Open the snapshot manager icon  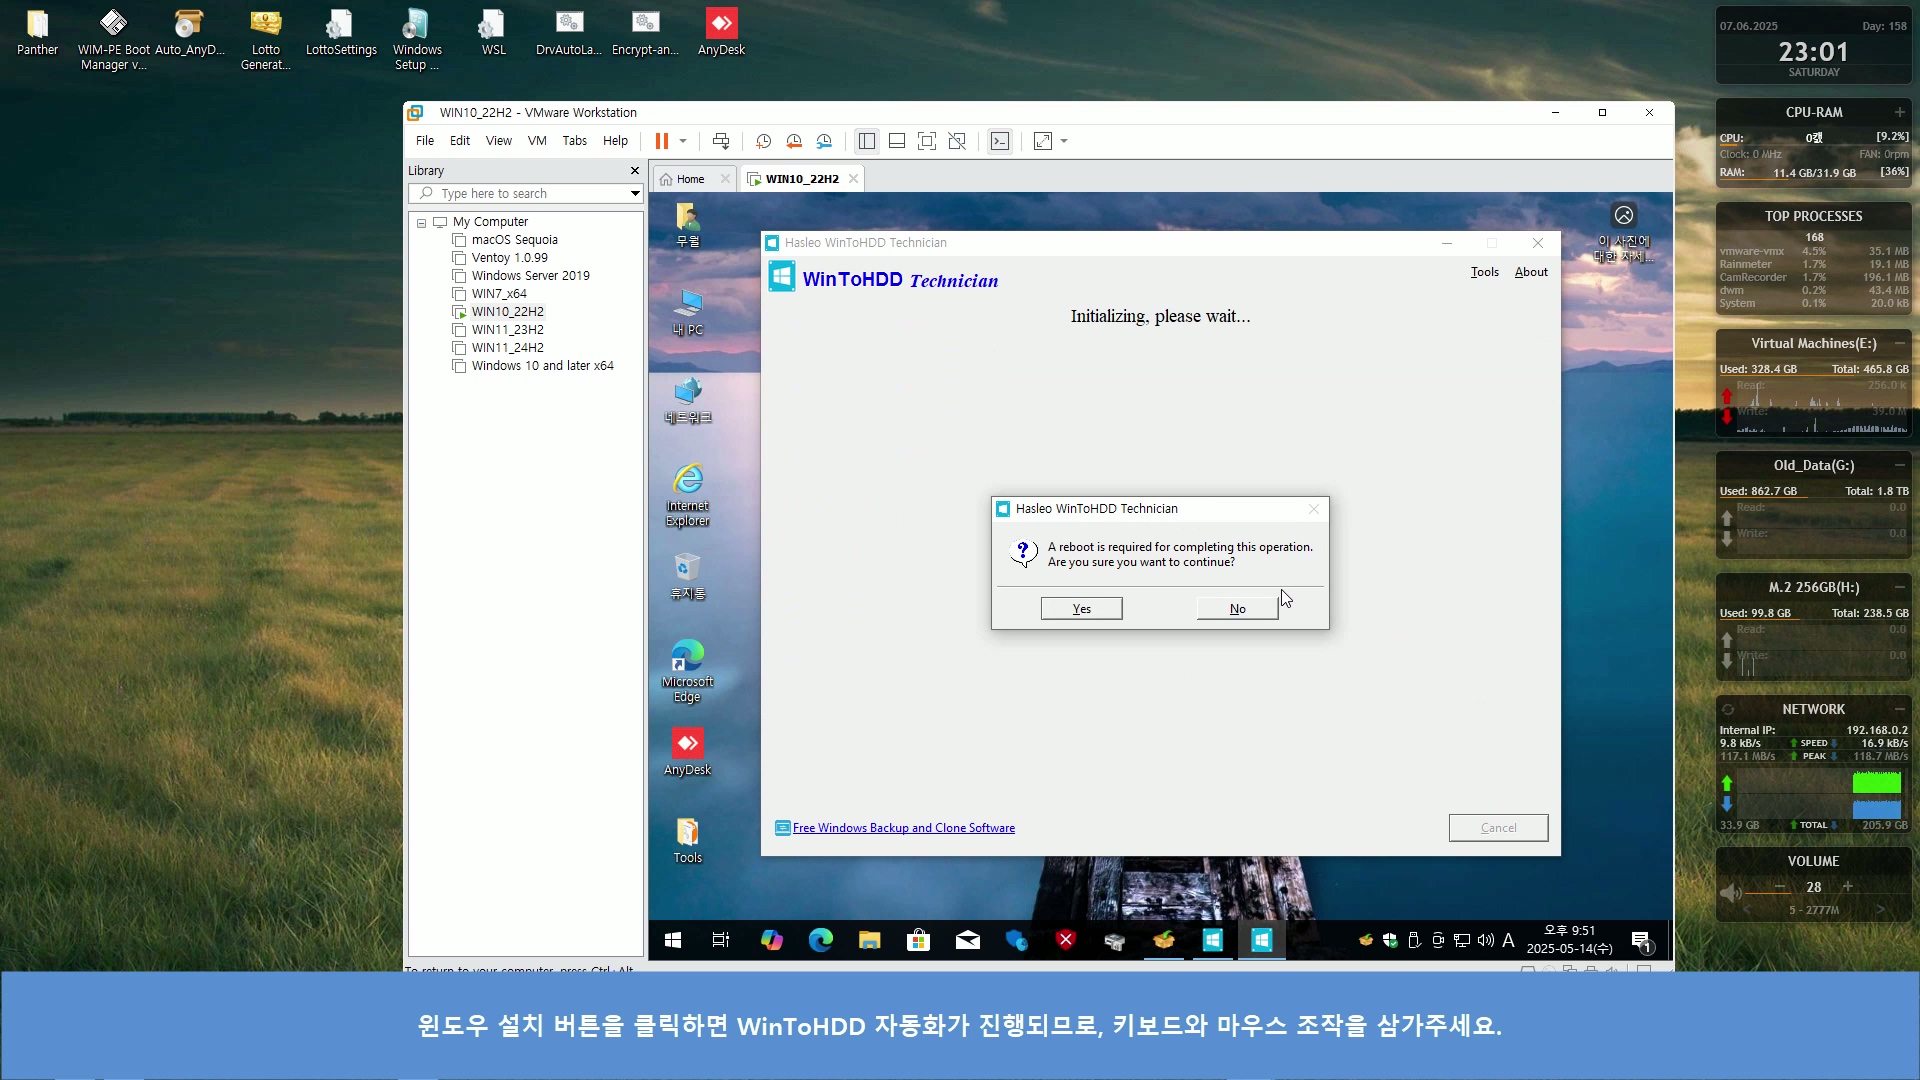[824, 141]
